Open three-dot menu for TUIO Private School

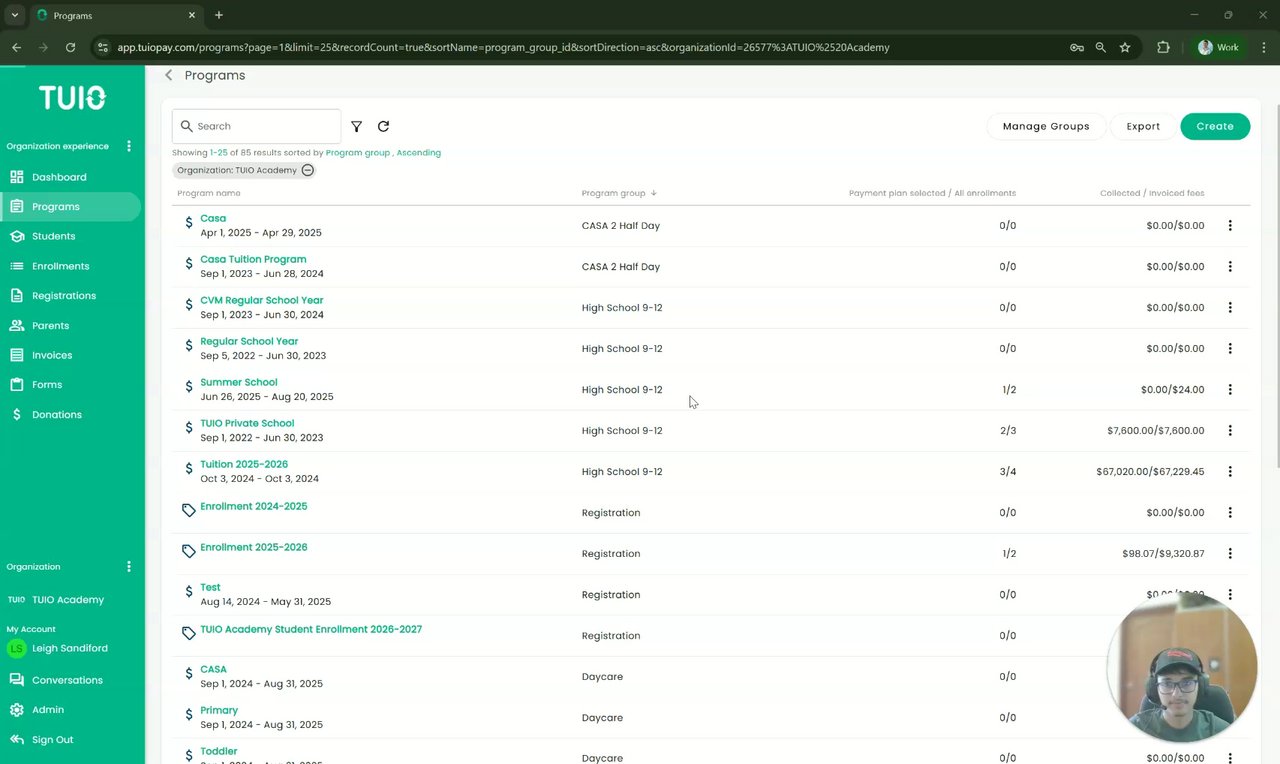(1230, 431)
